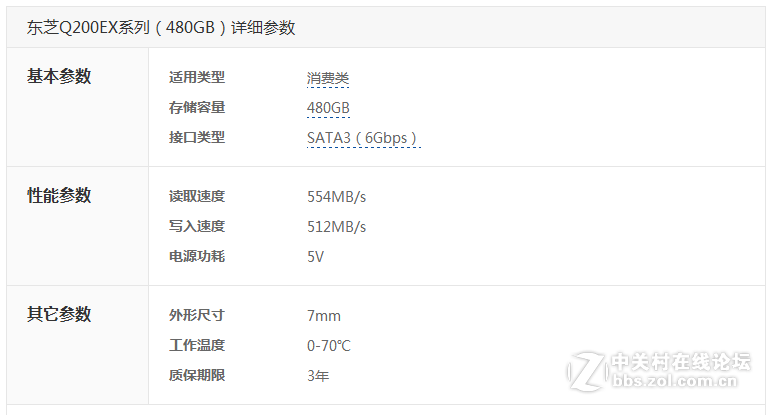
Task: Select the 质保期限 label
Action: [197, 376]
